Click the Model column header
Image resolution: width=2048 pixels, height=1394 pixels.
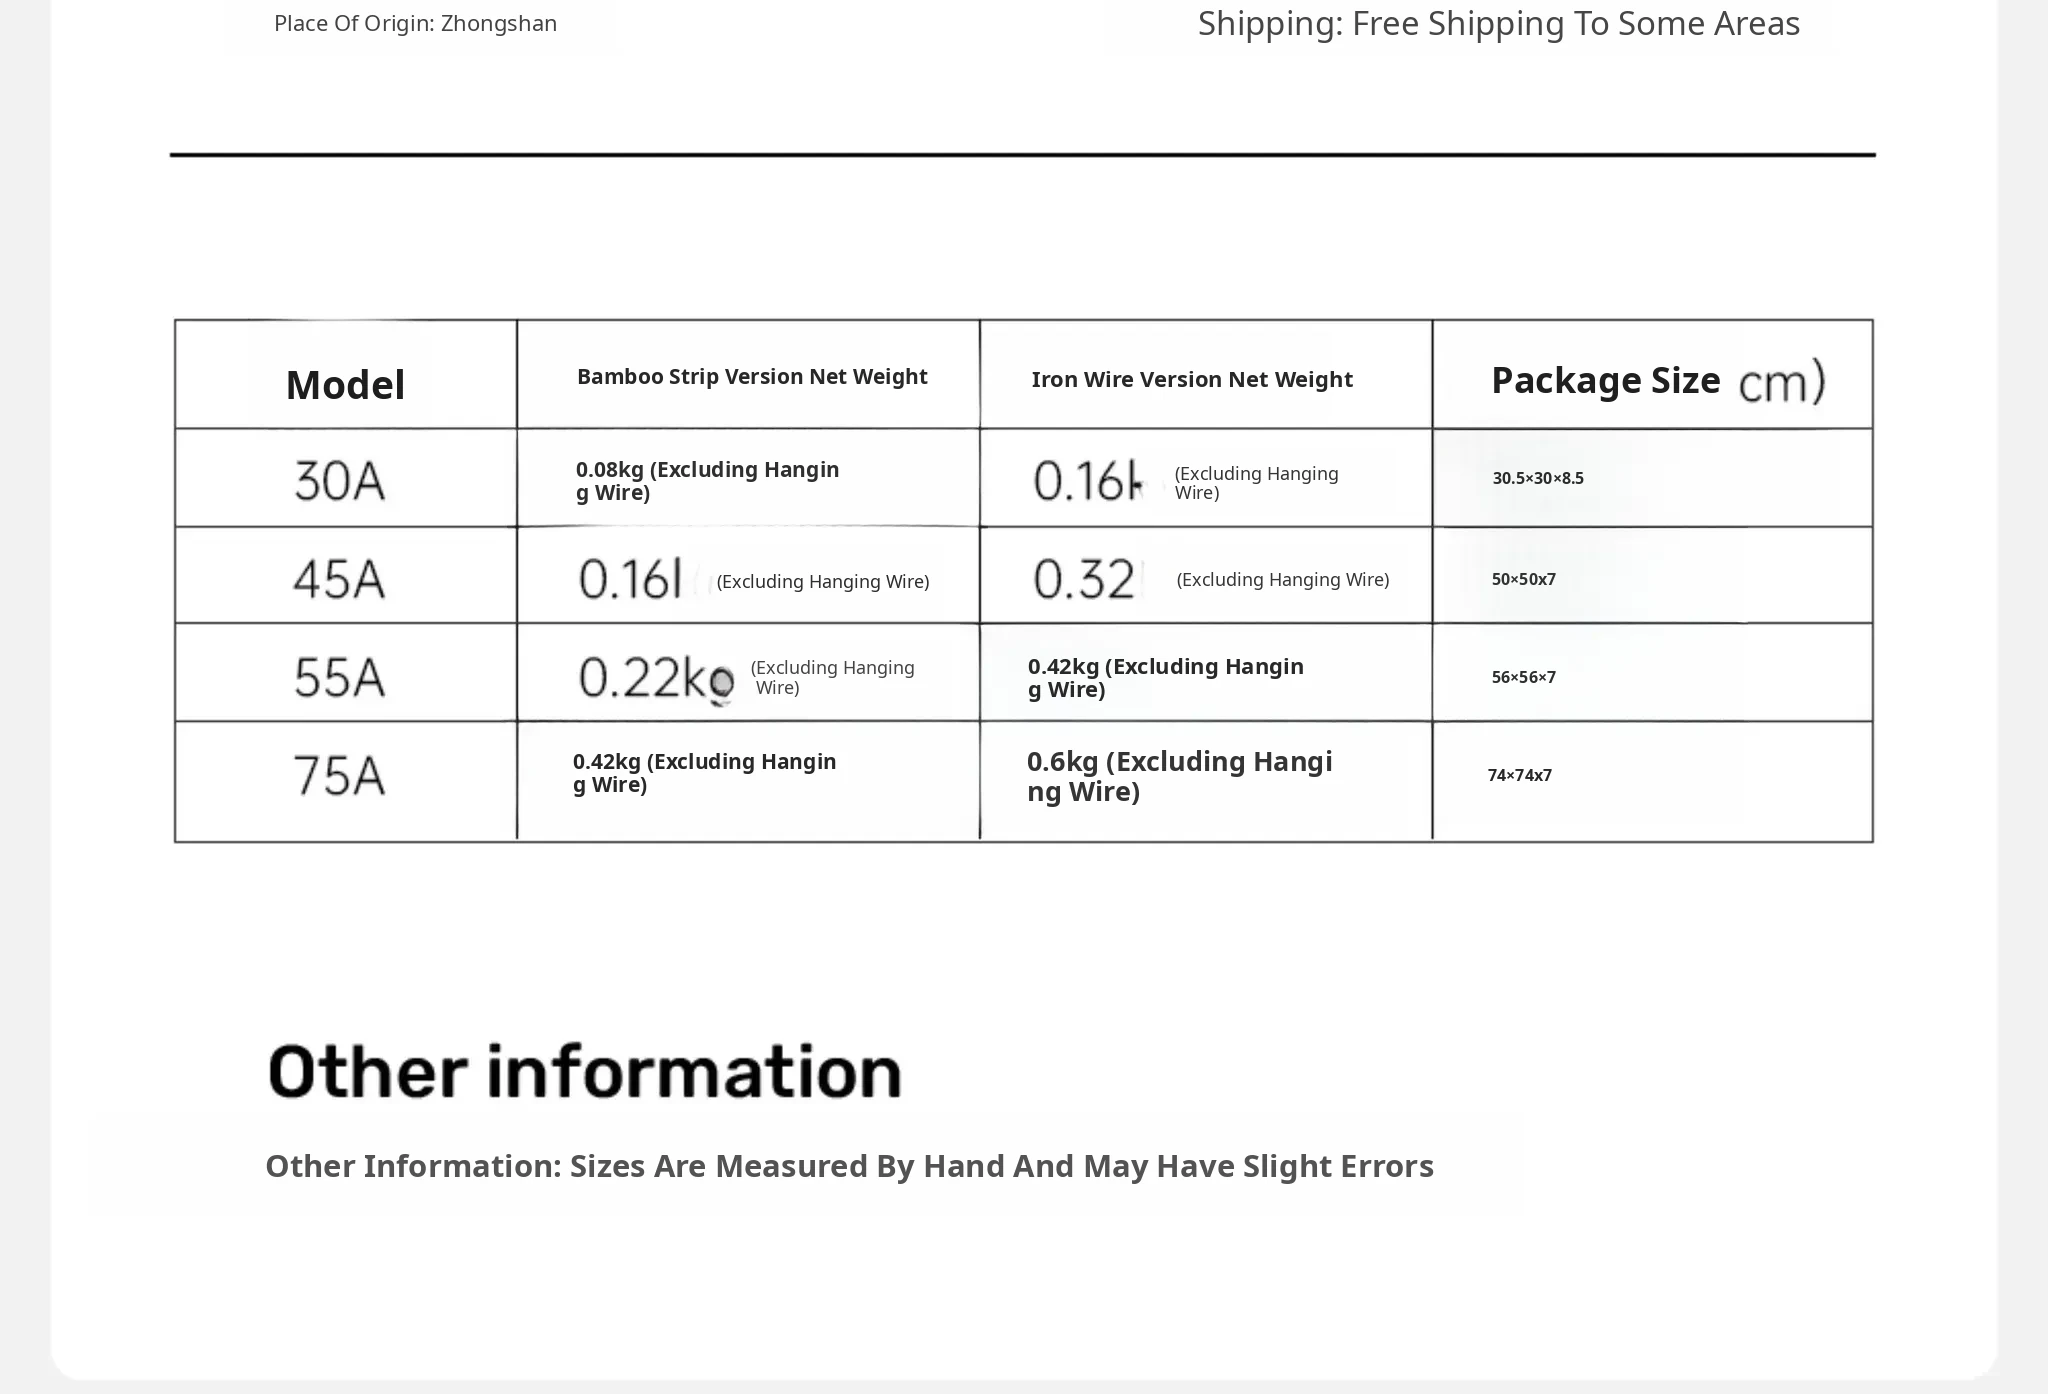click(x=345, y=385)
